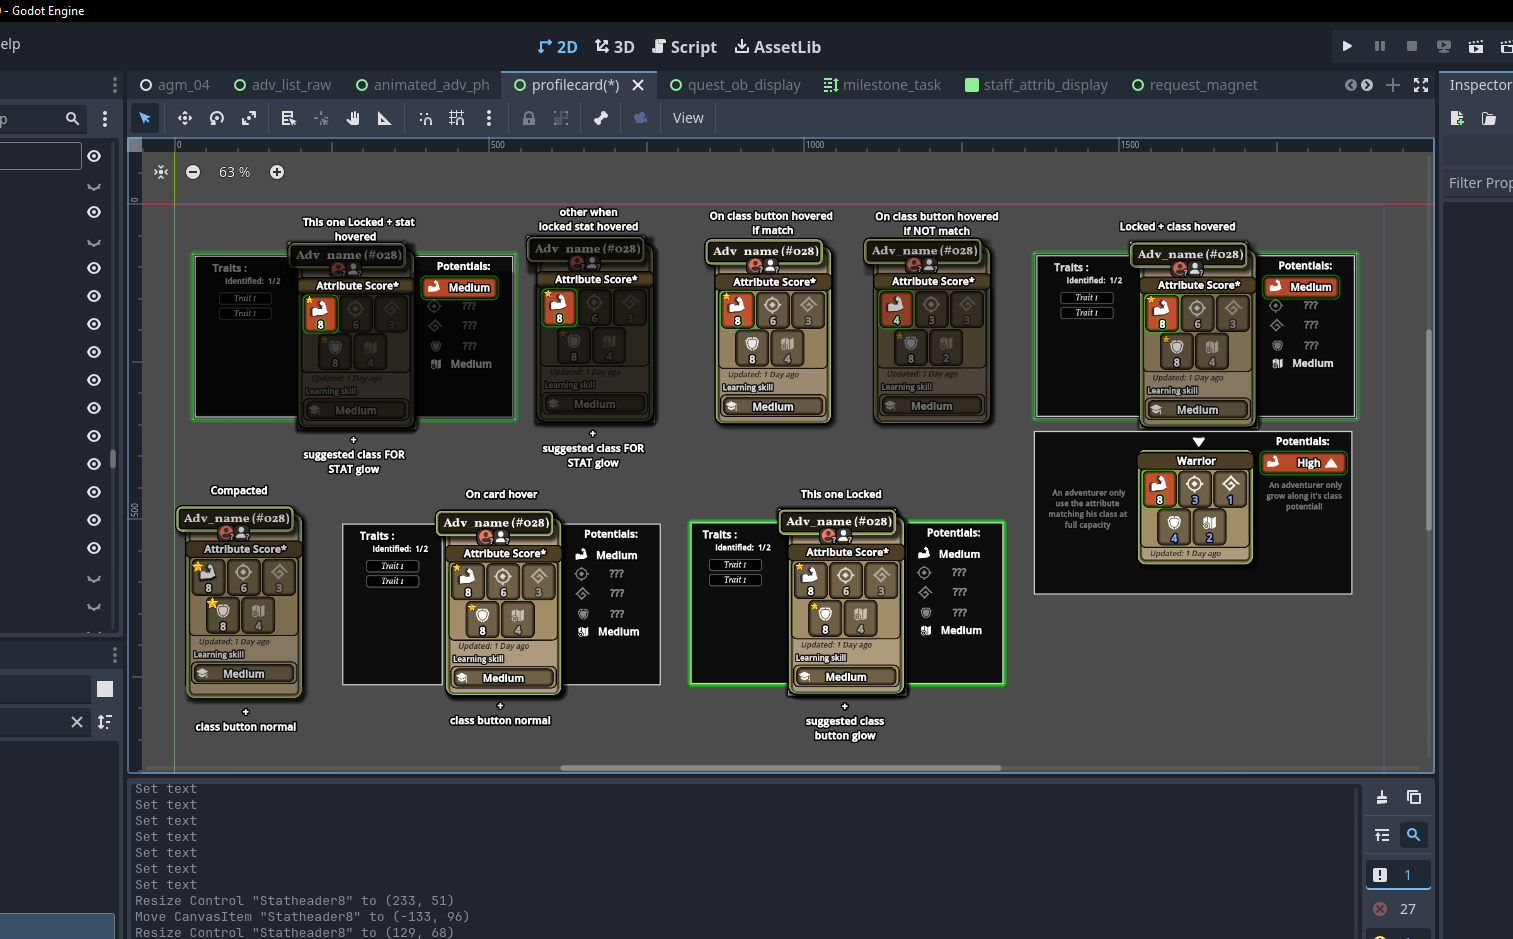Toggle collapse duplicate messages icon in output

1382,834
